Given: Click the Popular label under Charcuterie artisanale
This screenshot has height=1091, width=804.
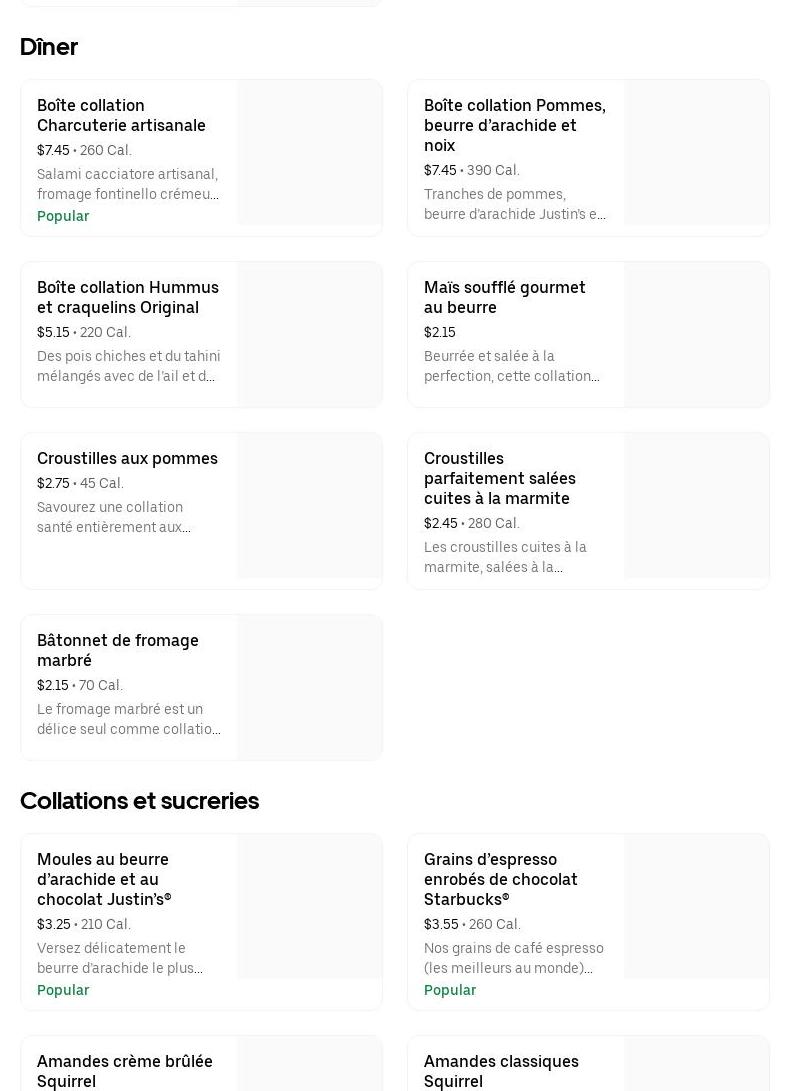Looking at the screenshot, I should coord(63,216).
